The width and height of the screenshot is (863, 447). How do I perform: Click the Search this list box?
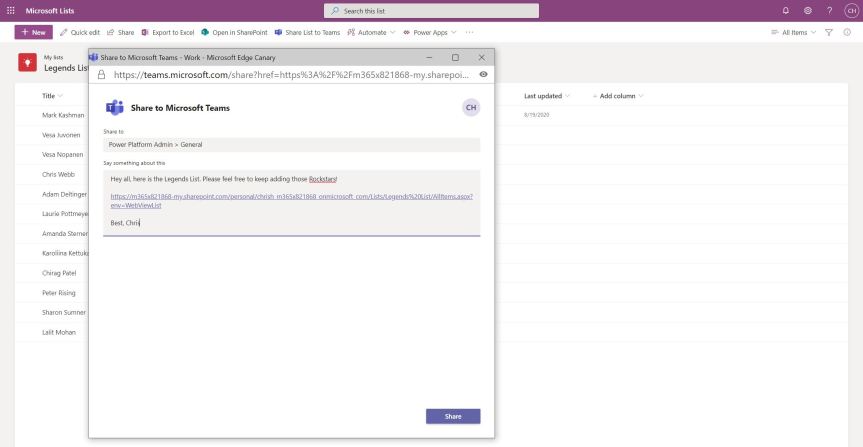[x=432, y=10]
